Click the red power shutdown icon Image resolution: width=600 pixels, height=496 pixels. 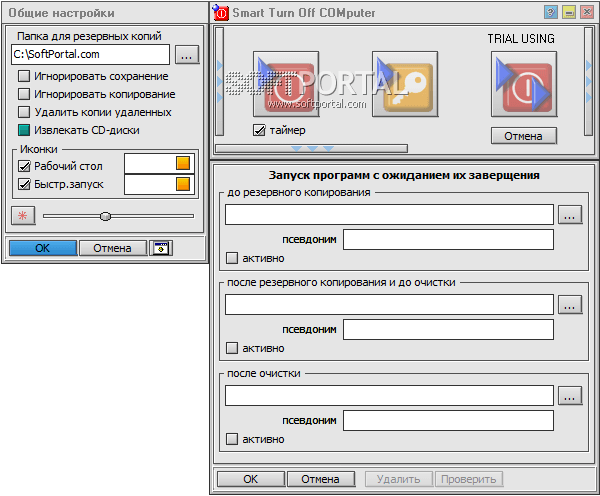(x=286, y=84)
